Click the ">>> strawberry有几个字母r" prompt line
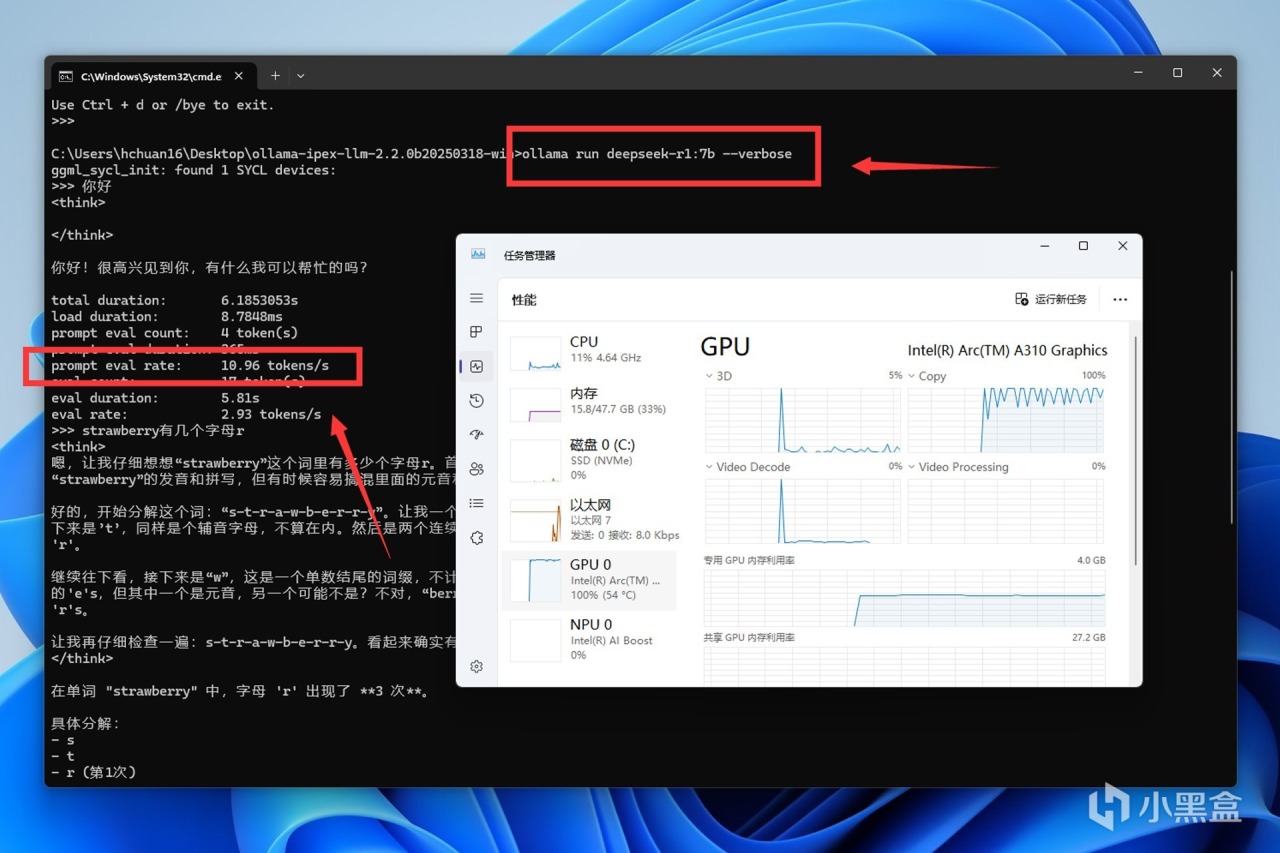 click(148, 430)
